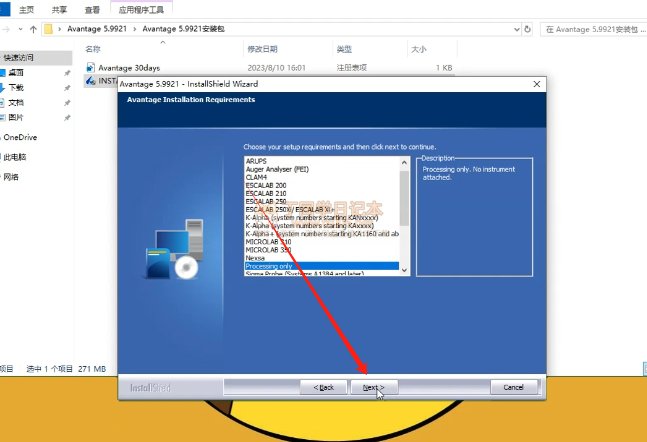Open OneDrive in navigation pane

point(20,137)
